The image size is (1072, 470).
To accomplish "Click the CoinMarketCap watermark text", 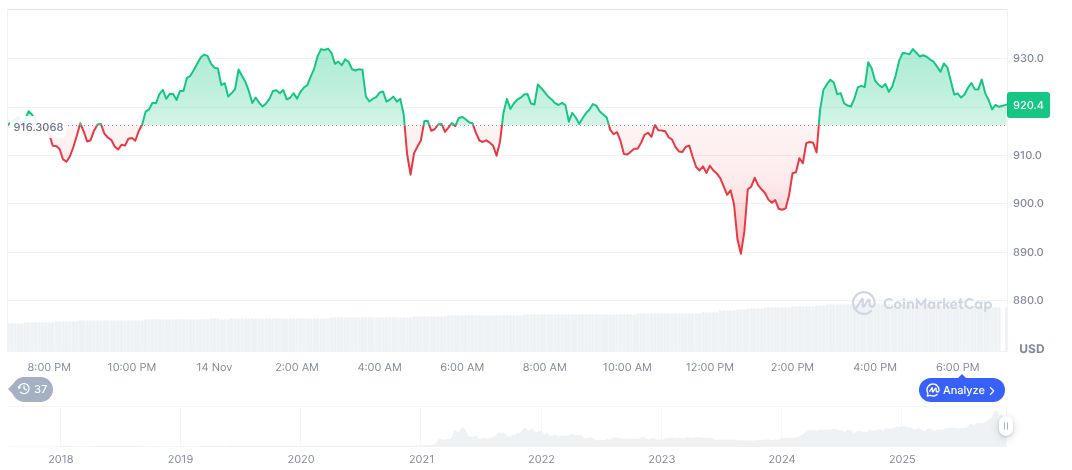I will point(936,304).
